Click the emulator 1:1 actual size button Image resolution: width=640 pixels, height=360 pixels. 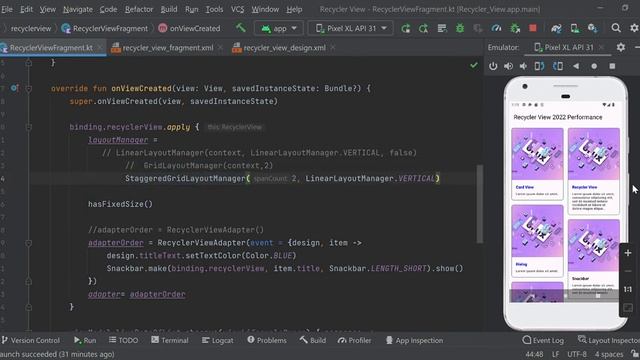(628, 289)
